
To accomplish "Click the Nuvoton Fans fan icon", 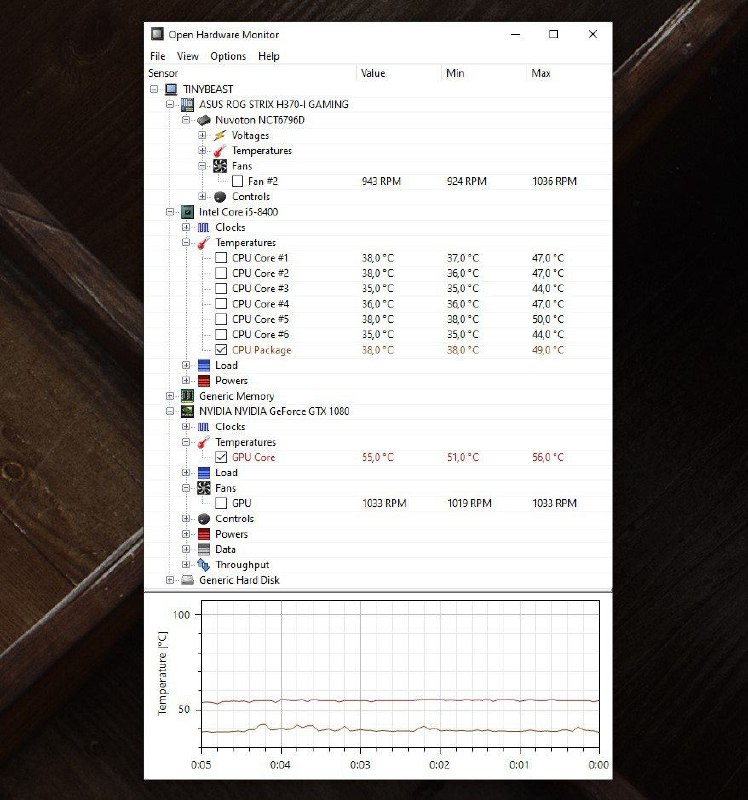I will click(220, 166).
